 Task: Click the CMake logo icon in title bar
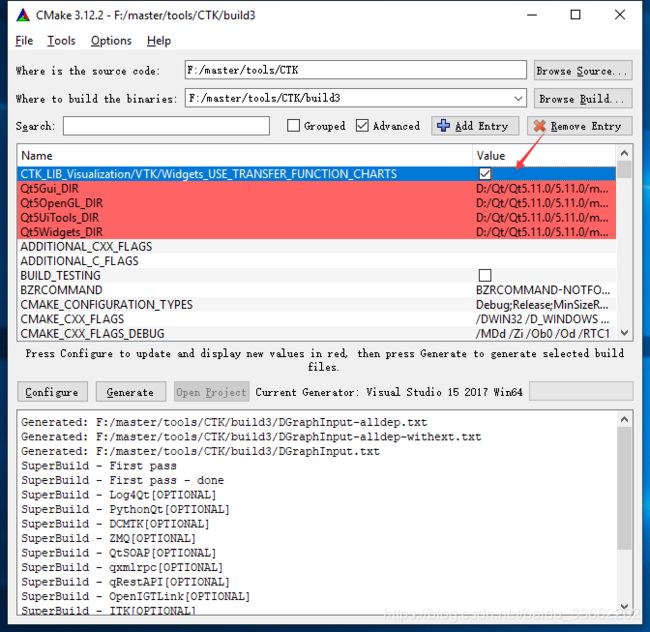[x=23, y=15]
